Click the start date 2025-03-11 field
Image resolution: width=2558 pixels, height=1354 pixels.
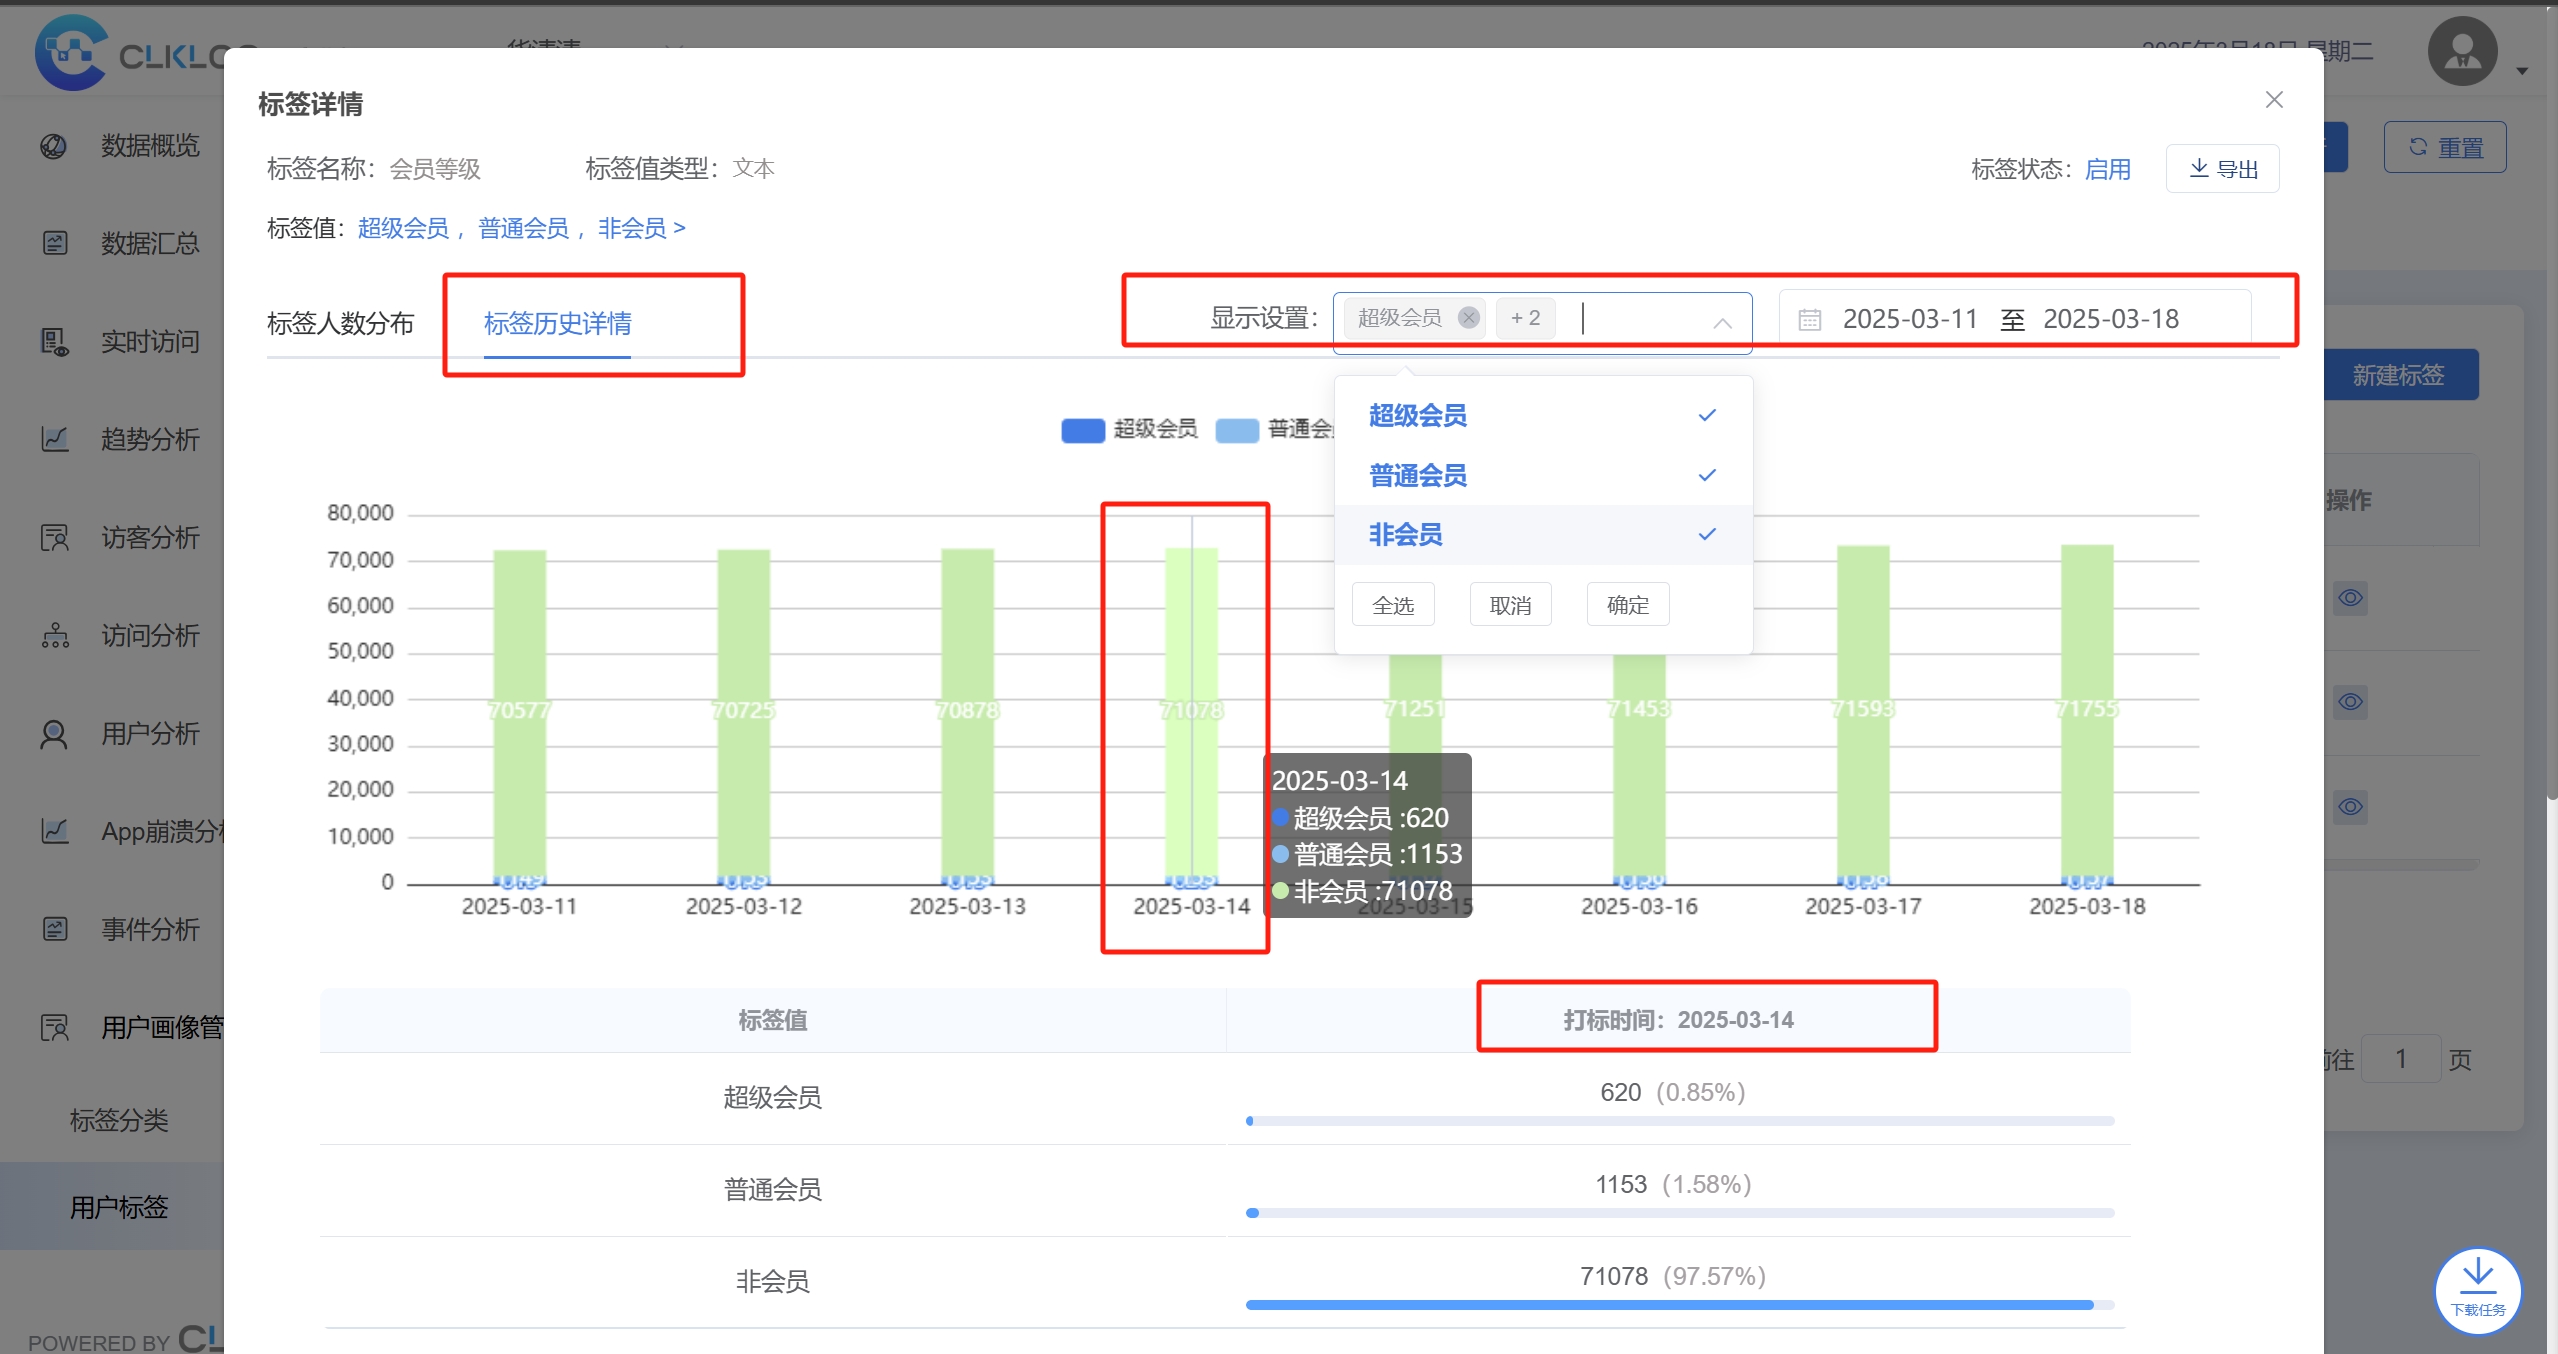[x=1909, y=319]
